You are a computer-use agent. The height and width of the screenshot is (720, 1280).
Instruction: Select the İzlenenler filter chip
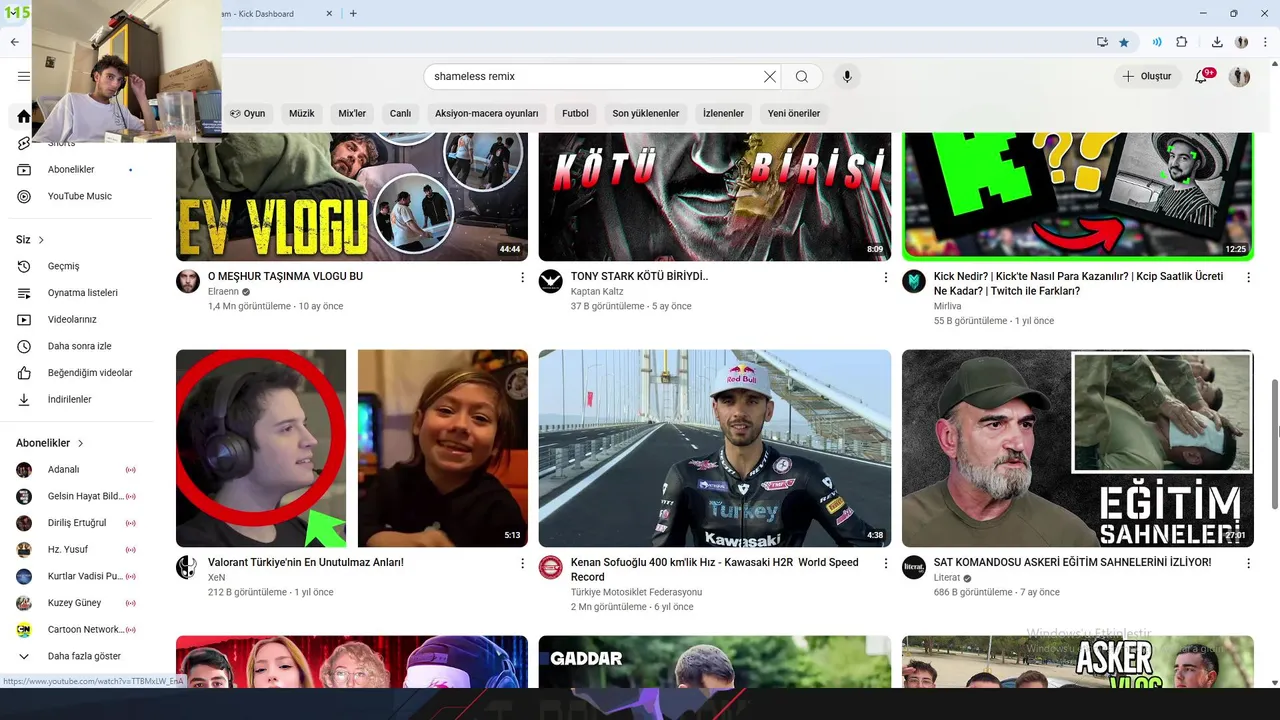pyautogui.click(x=723, y=113)
